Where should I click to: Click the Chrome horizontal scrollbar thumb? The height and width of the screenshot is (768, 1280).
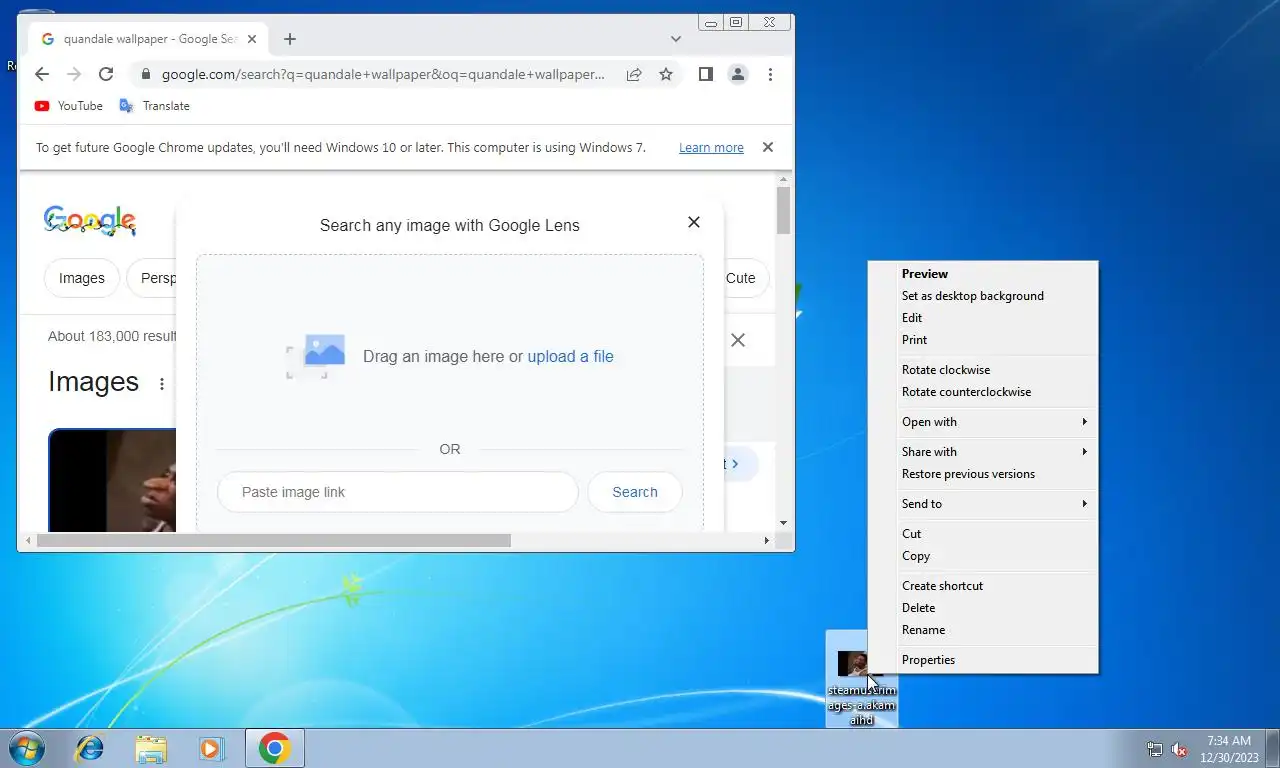[273, 540]
